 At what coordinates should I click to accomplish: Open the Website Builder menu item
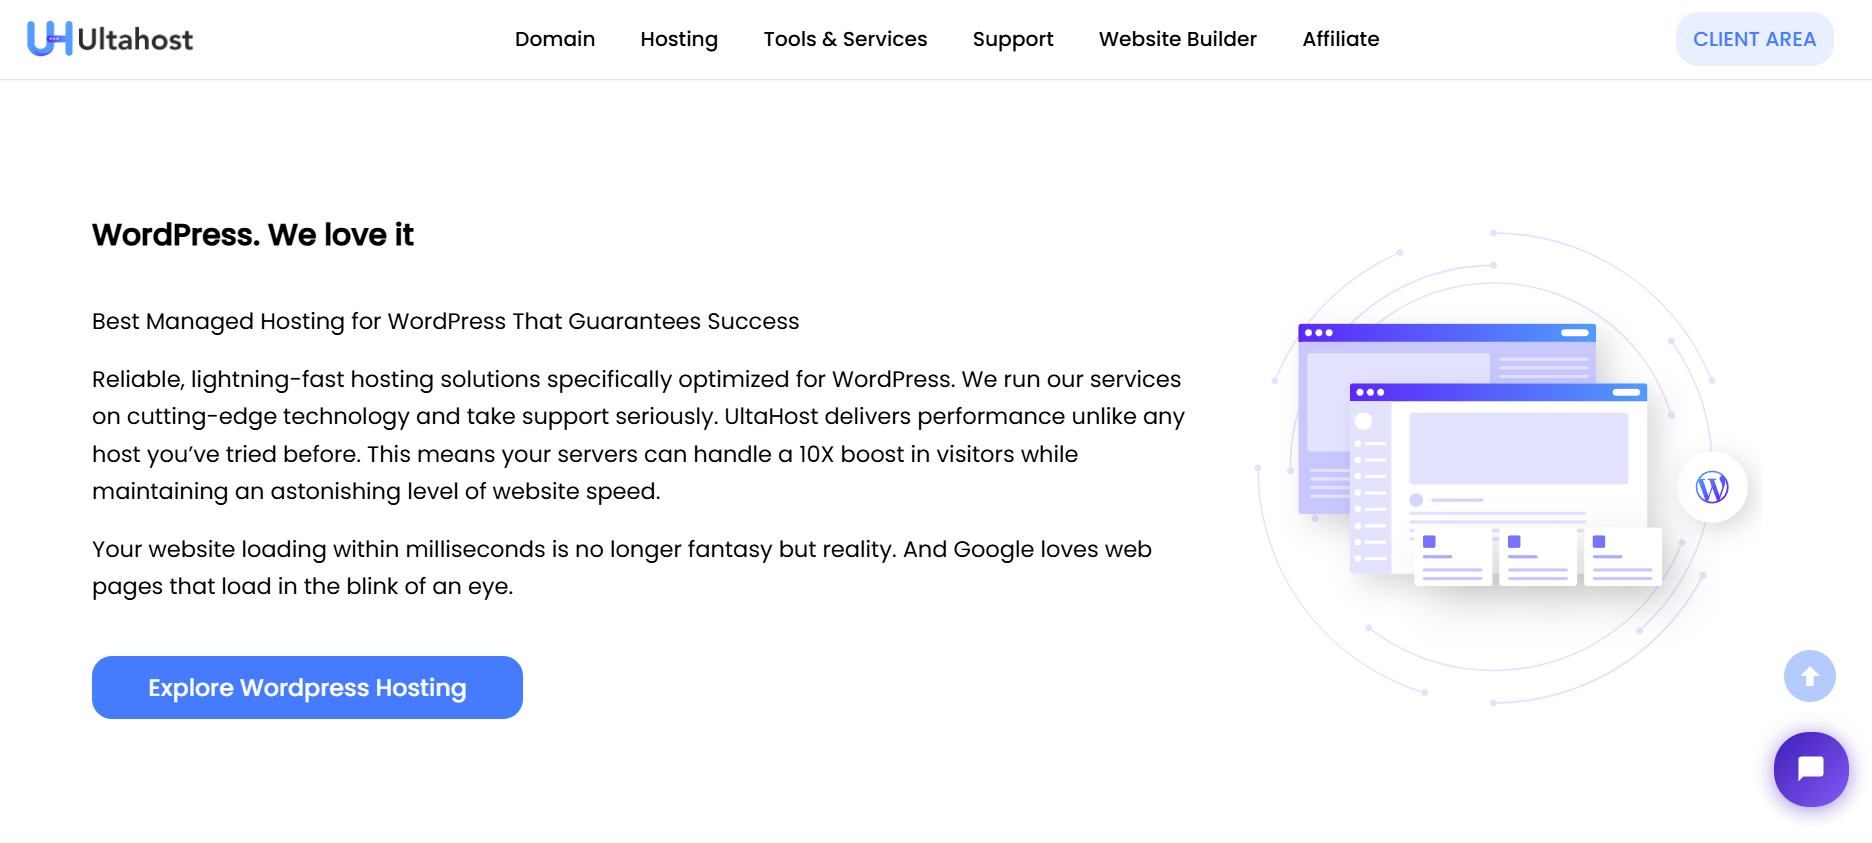click(1178, 39)
